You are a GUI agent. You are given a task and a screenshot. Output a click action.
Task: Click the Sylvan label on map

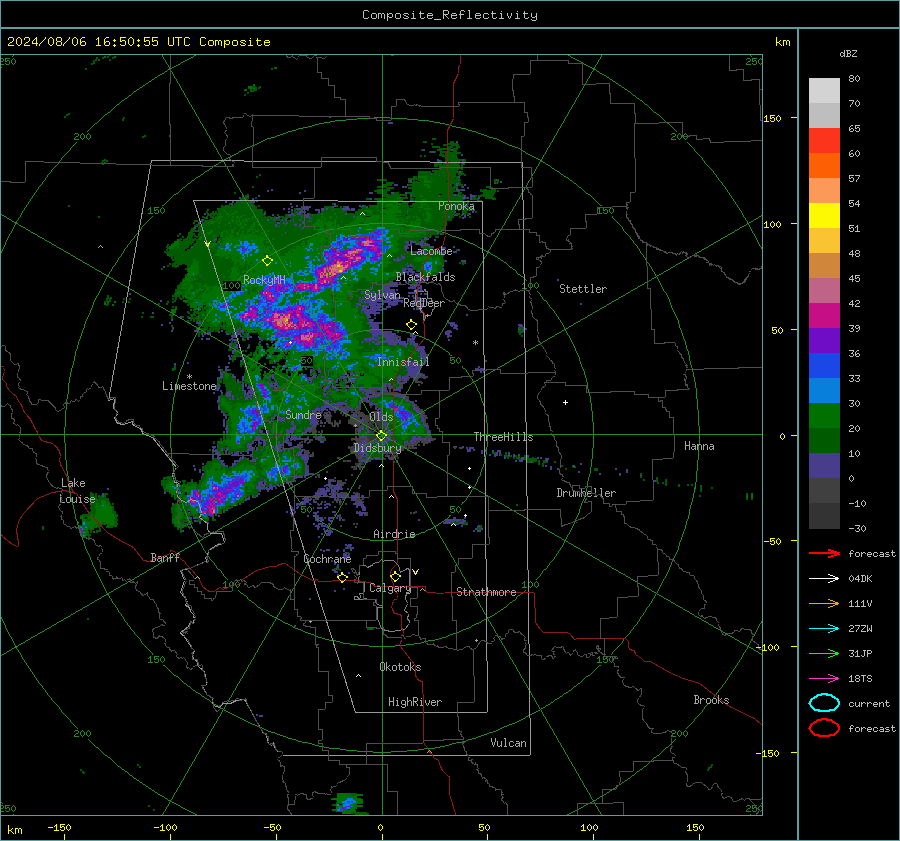point(382,295)
